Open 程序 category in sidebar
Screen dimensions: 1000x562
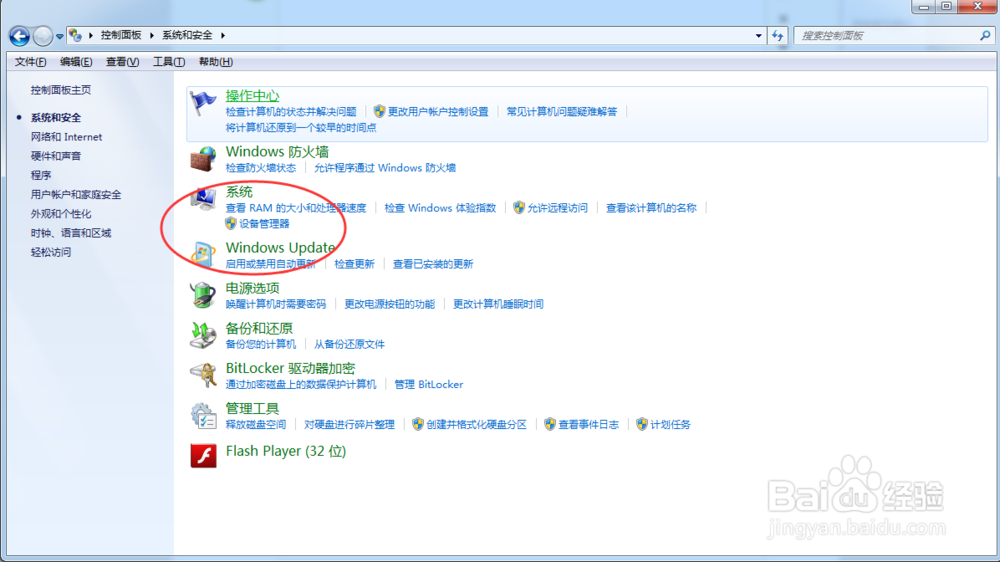pos(40,175)
